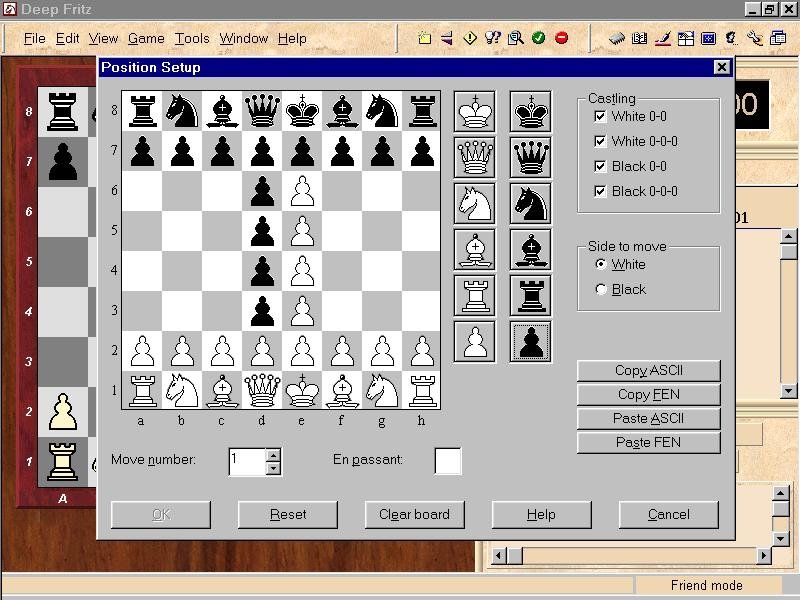Select White as side to move
The width and height of the screenshot is (800, 600).
(601, 264)
